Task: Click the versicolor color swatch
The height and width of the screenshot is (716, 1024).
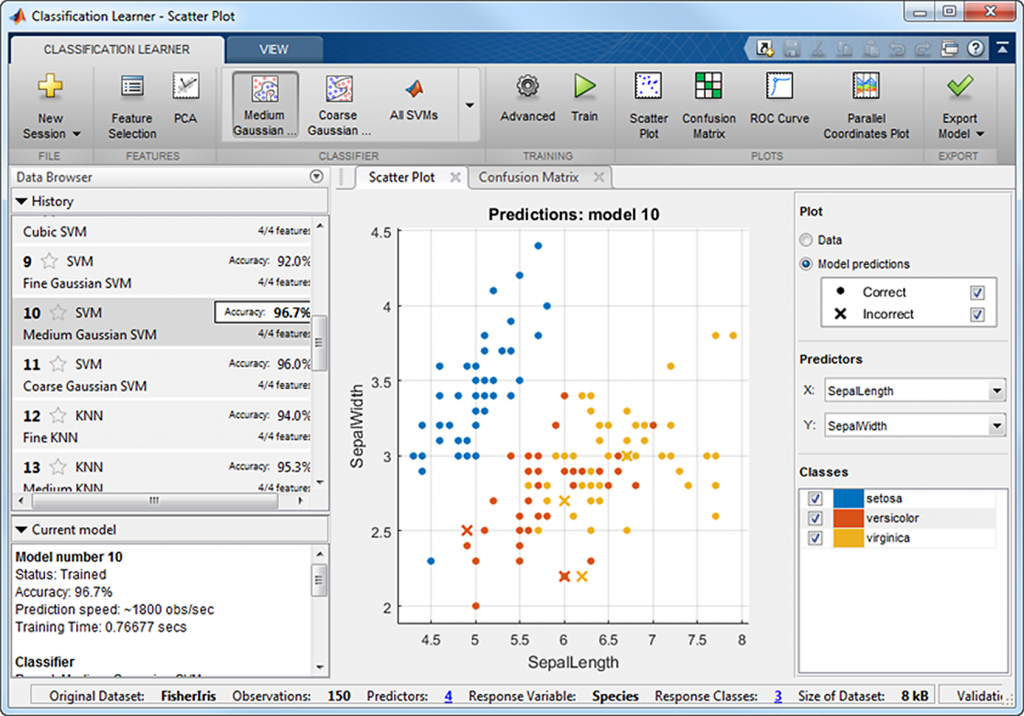Action: pyautogui.click(x=849, y=518)
